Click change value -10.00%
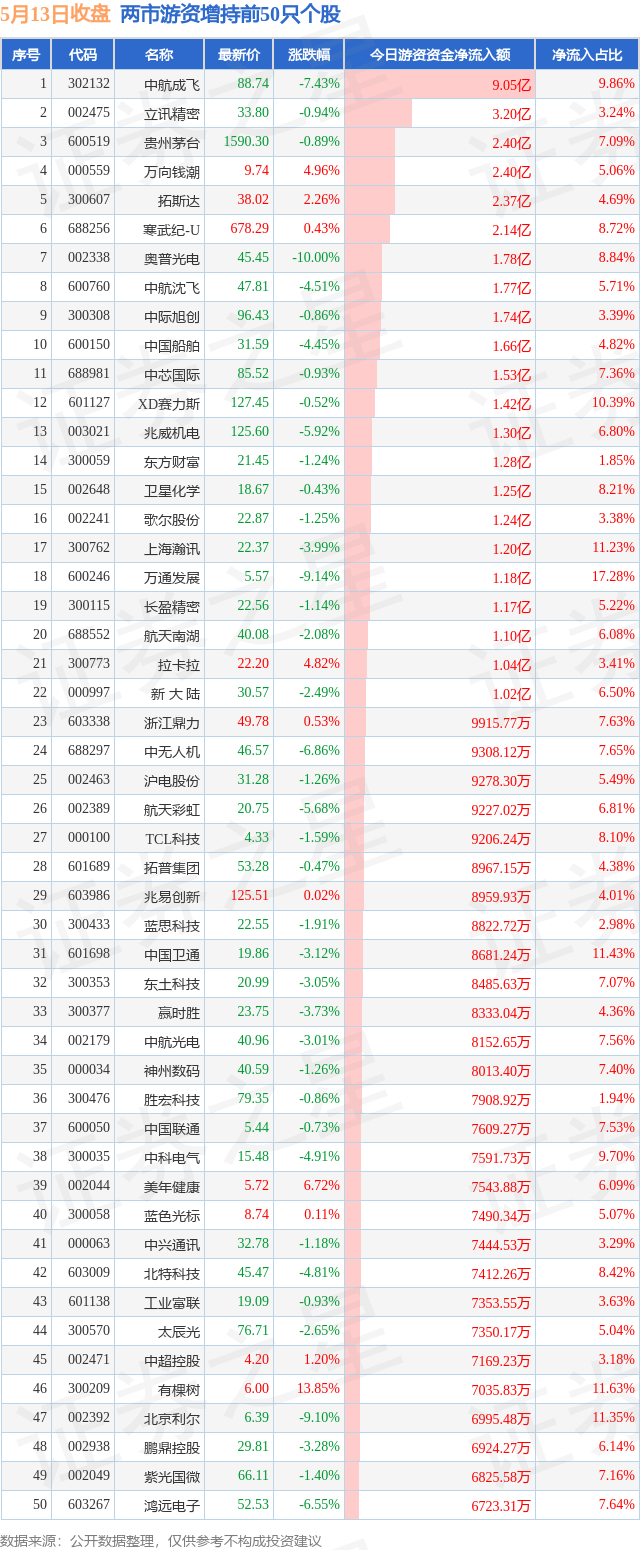Viewport: 640px width, 1550px height. click(x=316, y=258)
